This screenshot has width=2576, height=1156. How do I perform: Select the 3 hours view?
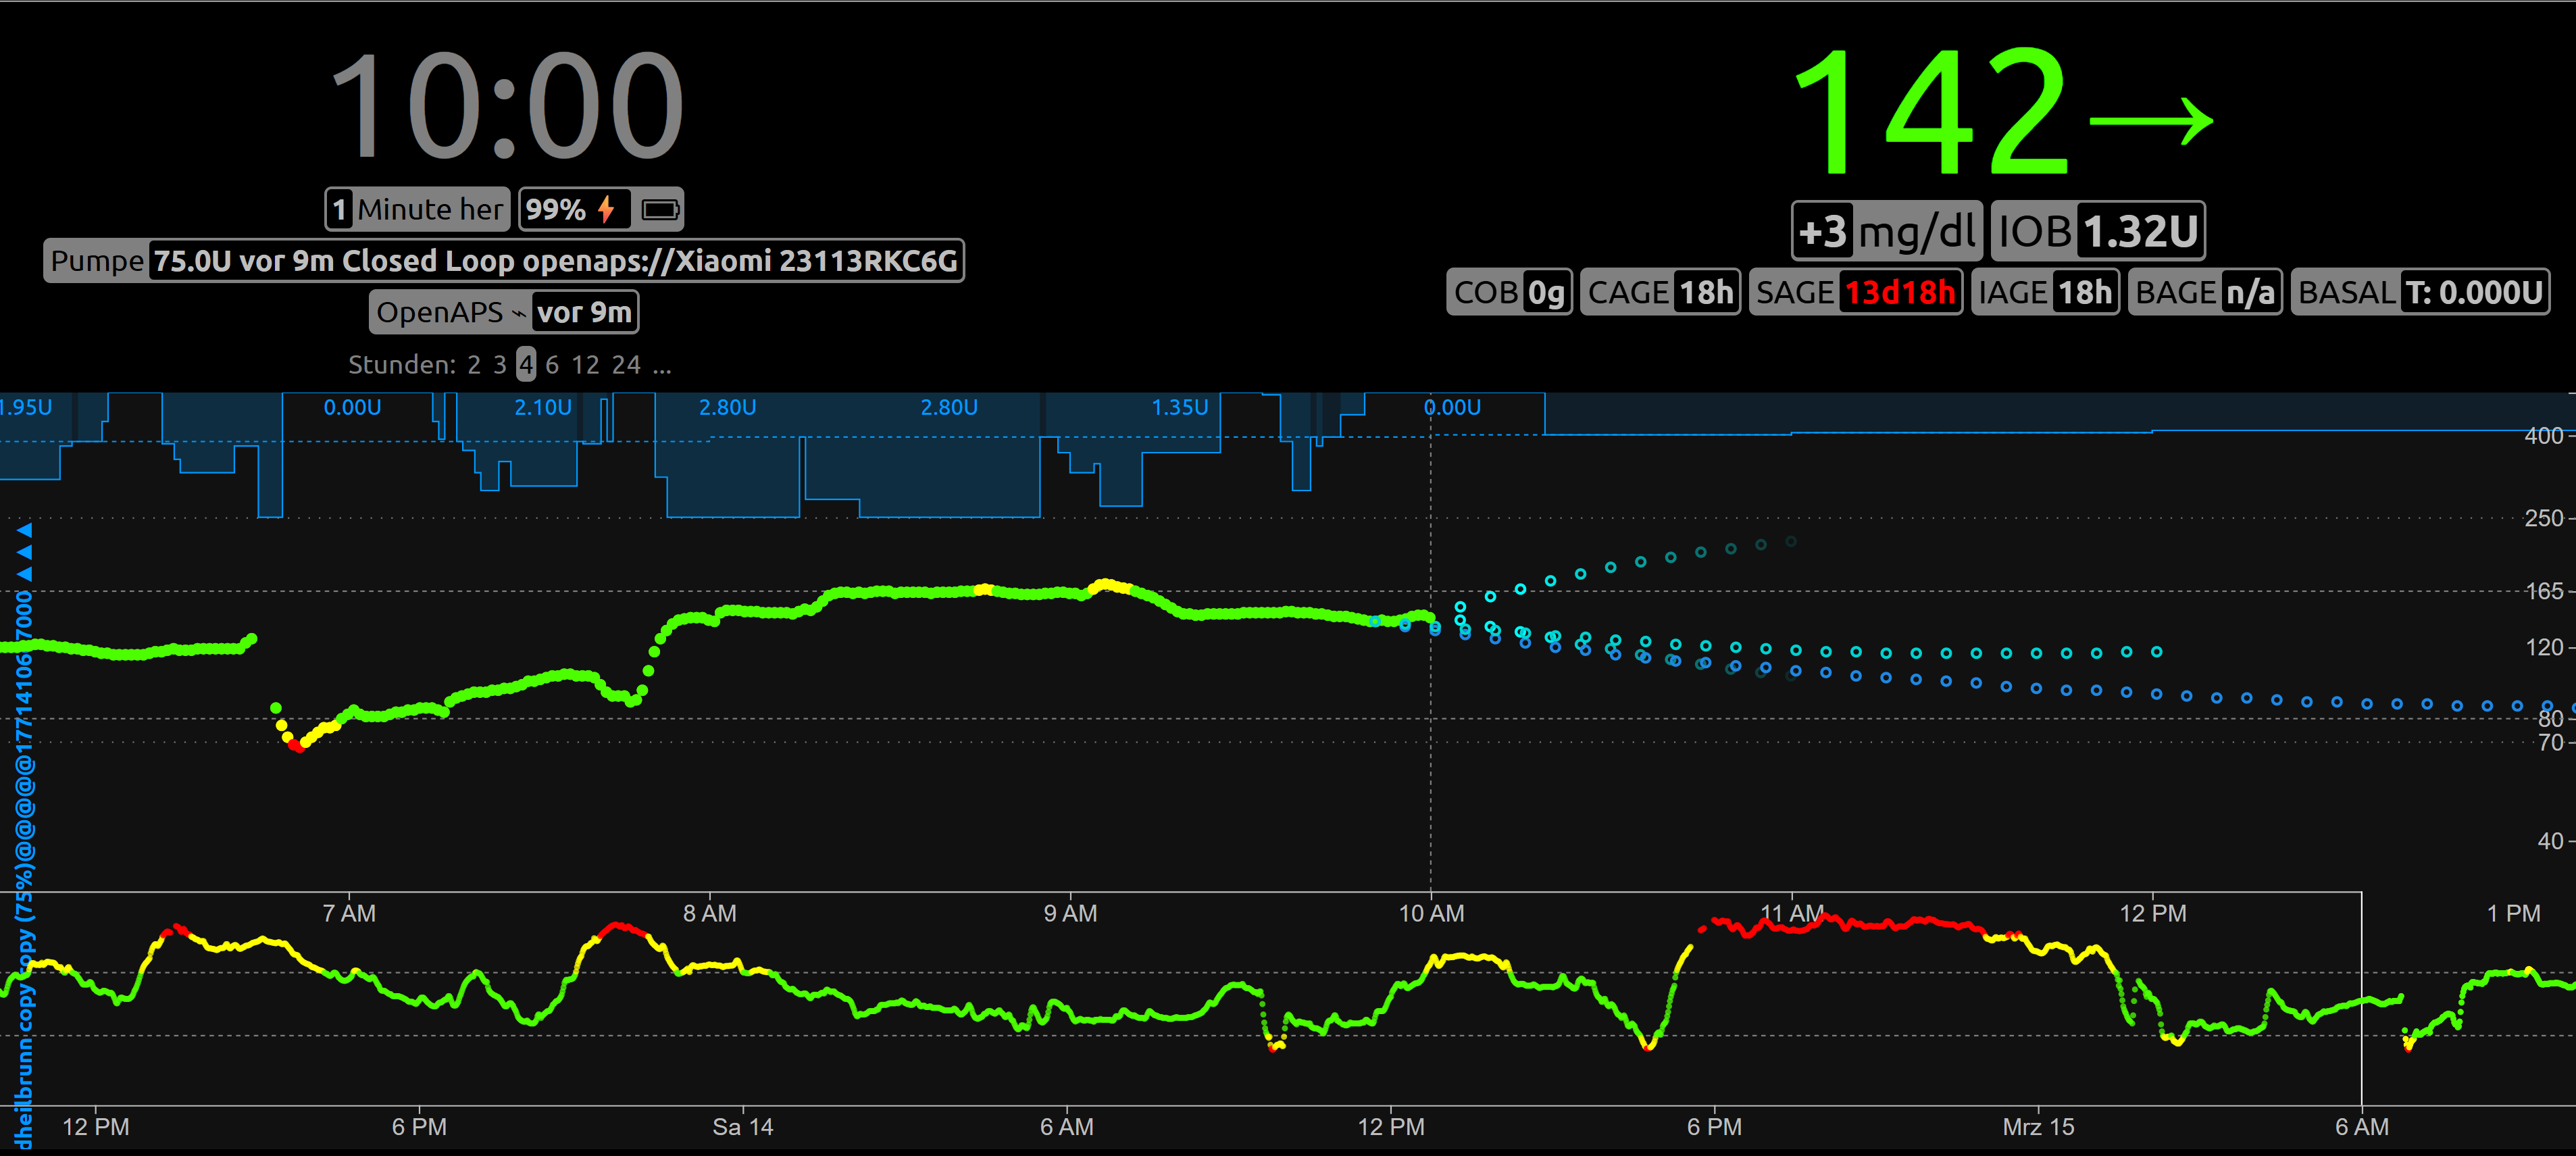pyautogui.click(x=499, y=365)
